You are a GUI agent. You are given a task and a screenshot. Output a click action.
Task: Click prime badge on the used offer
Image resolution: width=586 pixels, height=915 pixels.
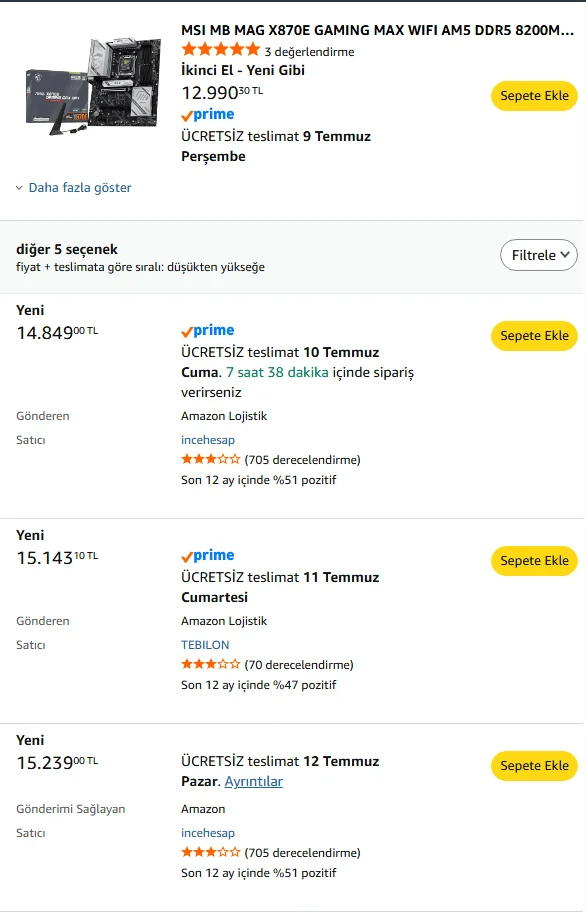click(208, 114)
